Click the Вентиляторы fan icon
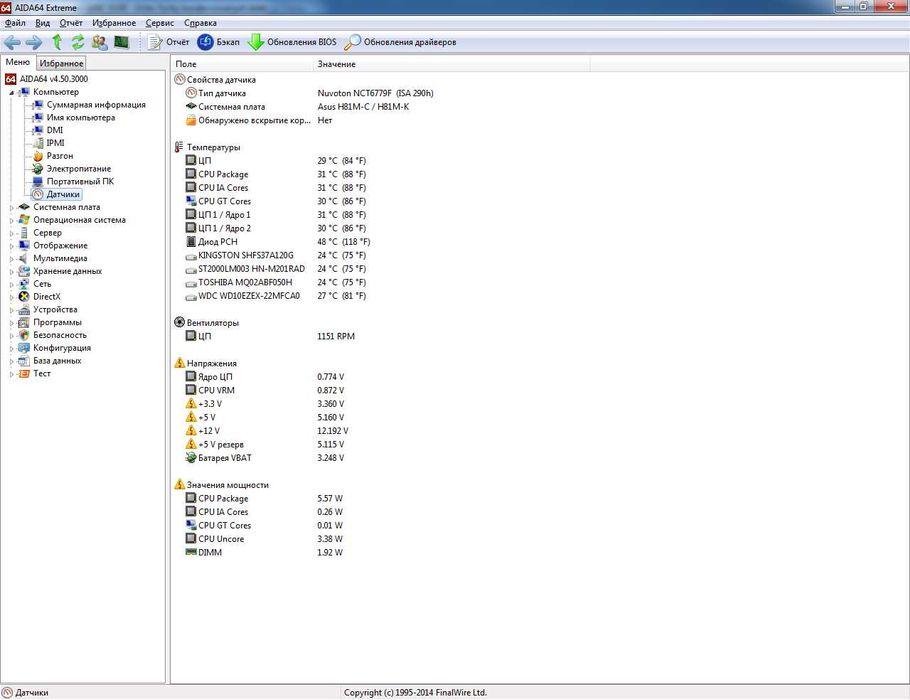 click(x=179, y=322)
